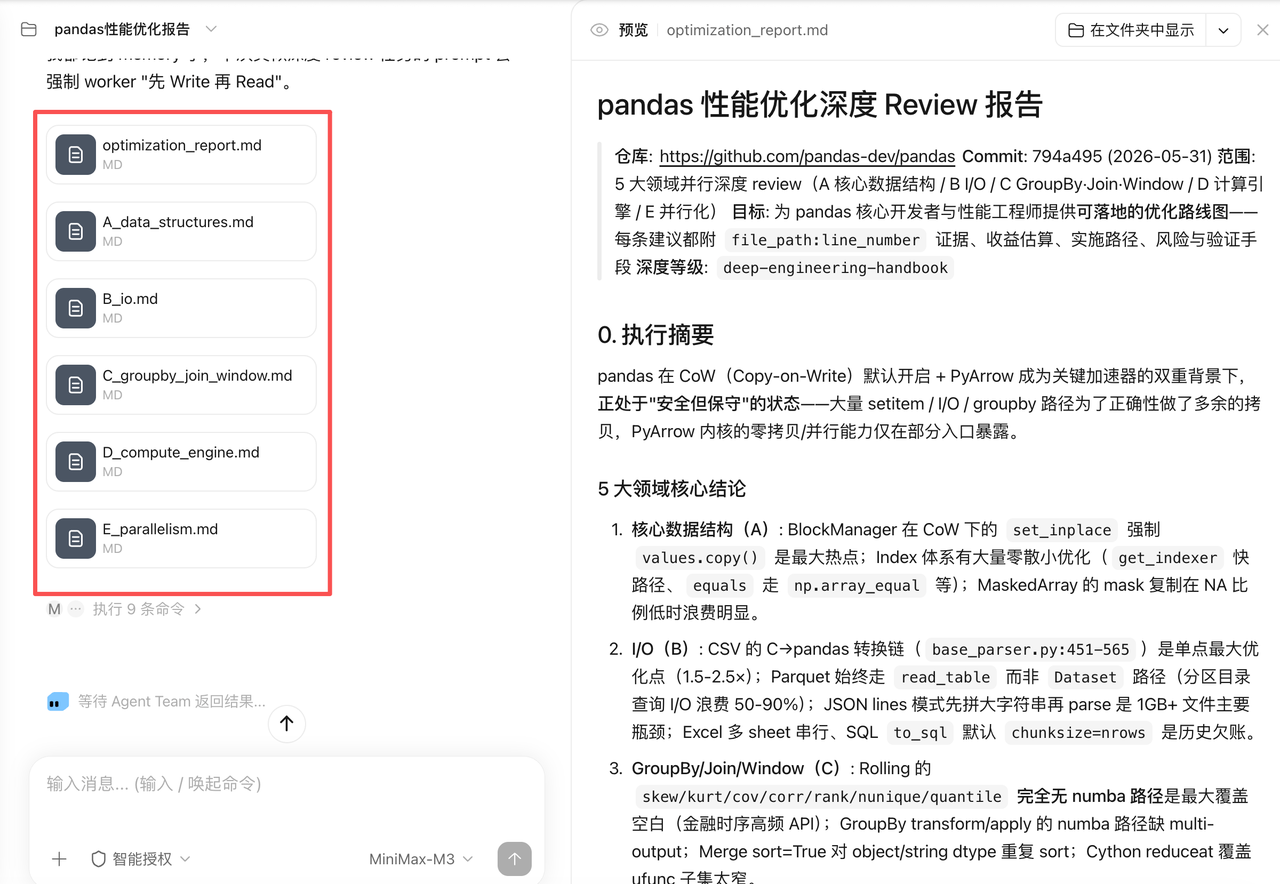Screen dimensions: 1280x884
Task: Click the chunksize=nrows code chip
Action: [1077, 733]
